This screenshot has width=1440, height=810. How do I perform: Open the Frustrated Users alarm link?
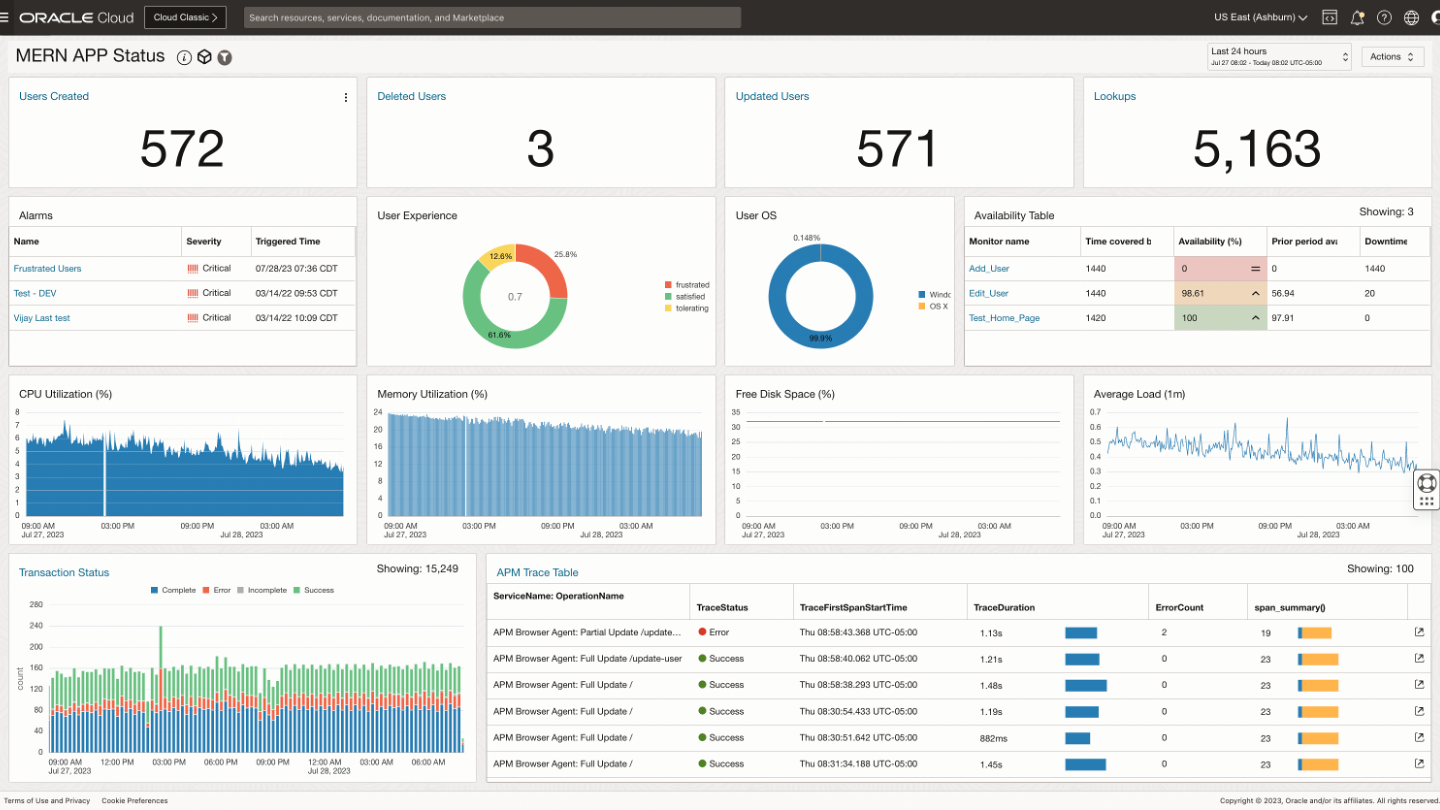47,268
